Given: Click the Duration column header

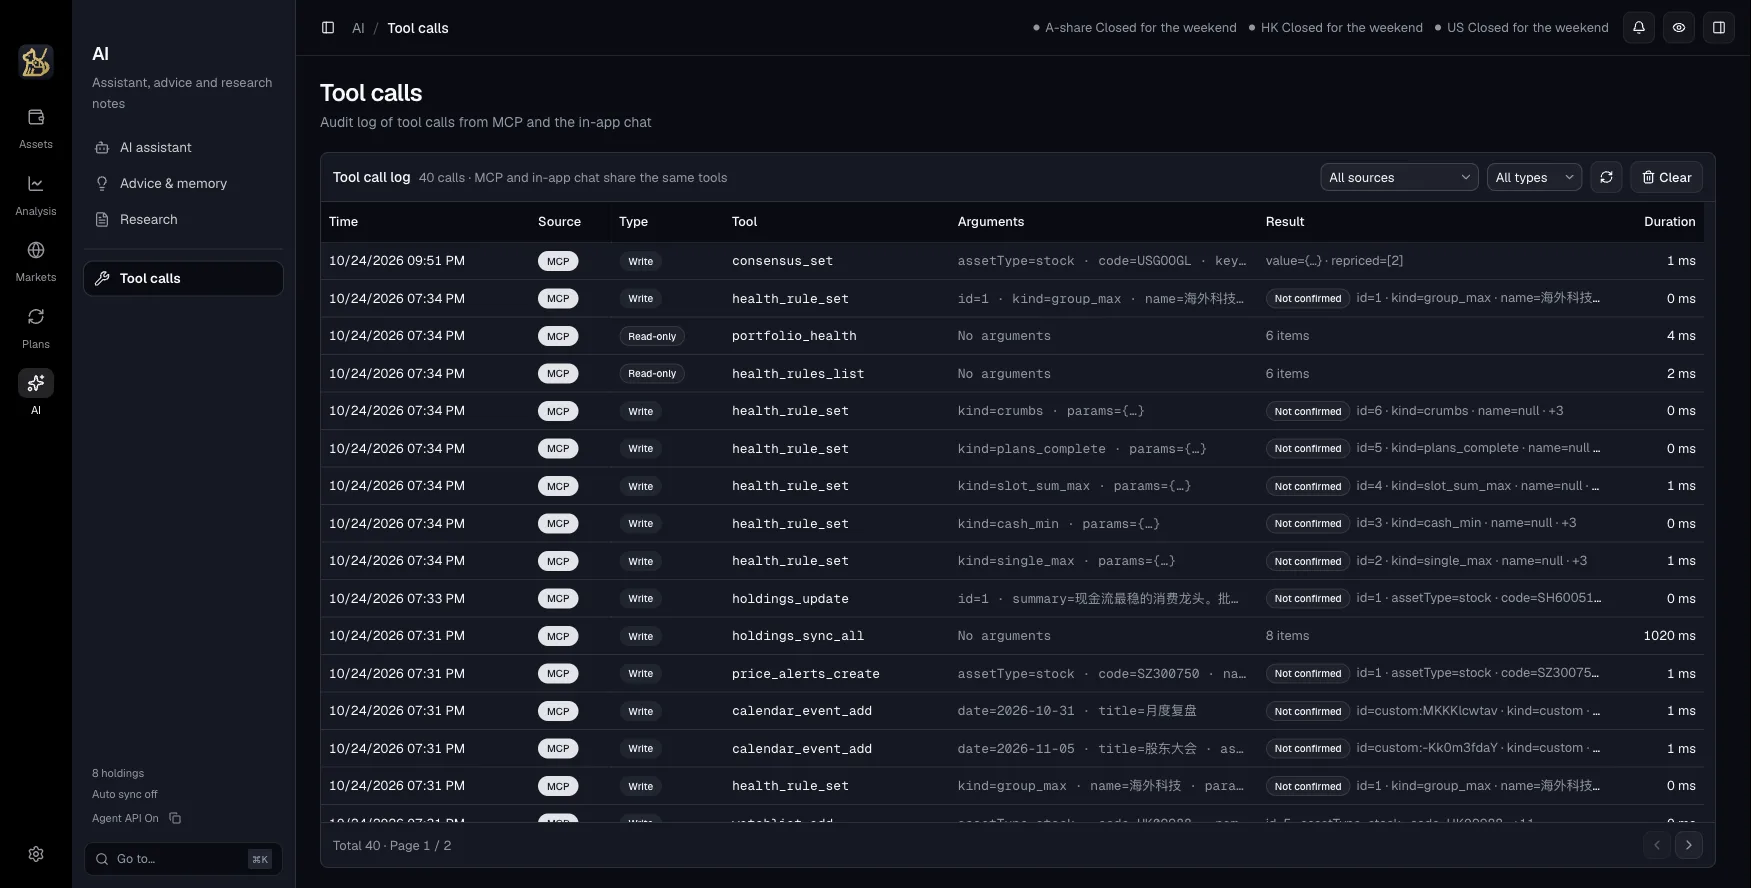Looking at the screenshot, I should point(1669,221).
